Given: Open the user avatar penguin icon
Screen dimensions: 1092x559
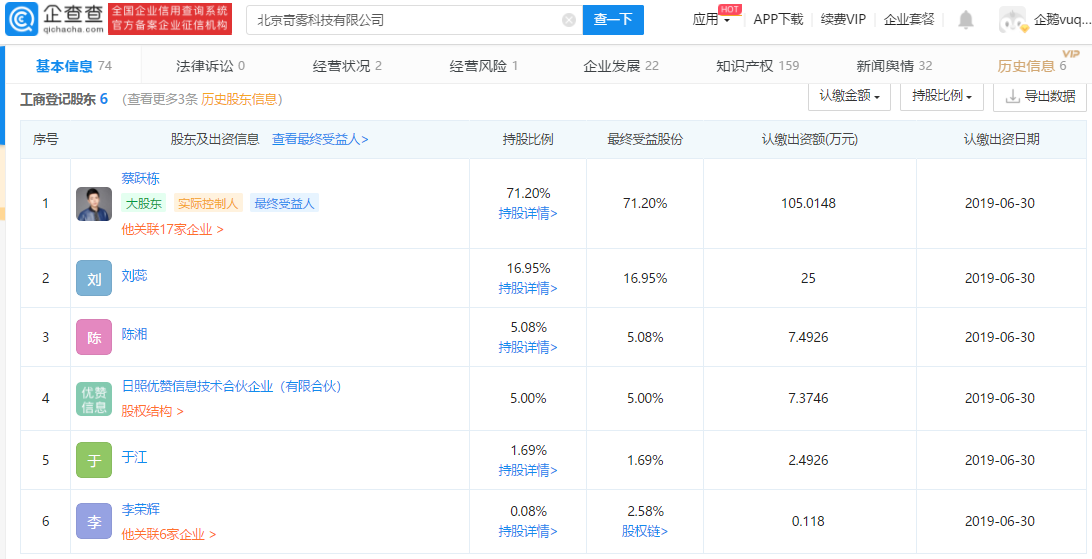Looking at the screenshot, I should click(1012, 19).
